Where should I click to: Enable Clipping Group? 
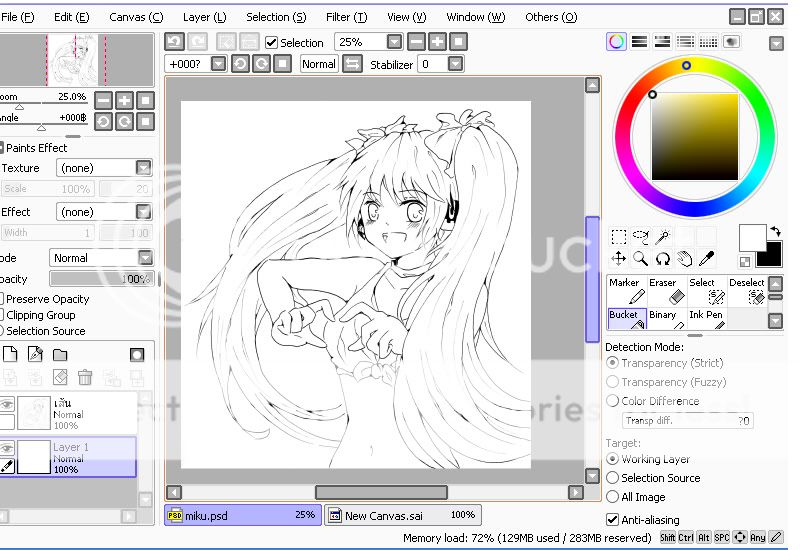pos(2,315)
